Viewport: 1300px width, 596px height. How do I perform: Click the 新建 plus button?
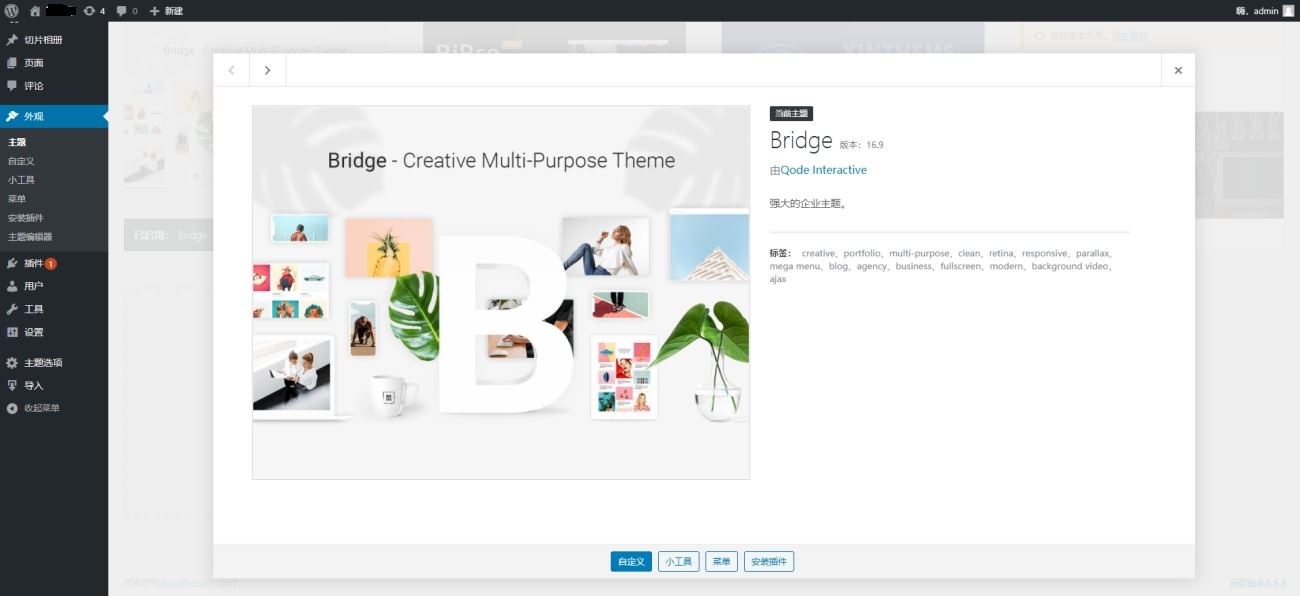pos(166,11)
